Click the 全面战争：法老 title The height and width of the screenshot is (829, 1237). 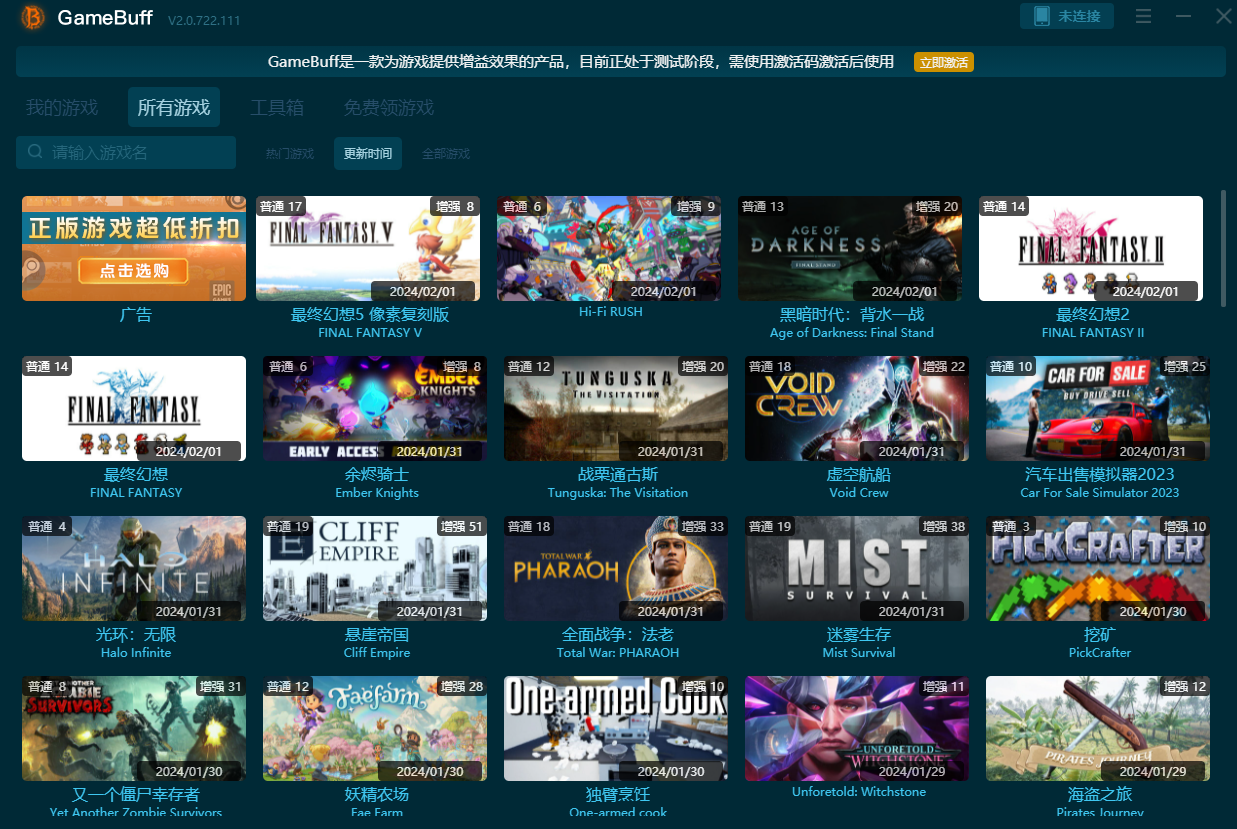pyautogui.click(x=618, y=634)
